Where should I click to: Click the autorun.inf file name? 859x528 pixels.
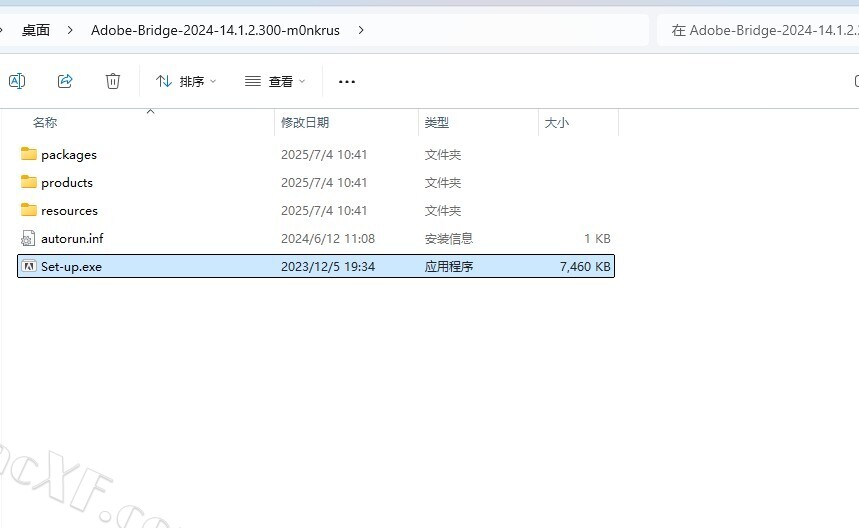(72, 239)
